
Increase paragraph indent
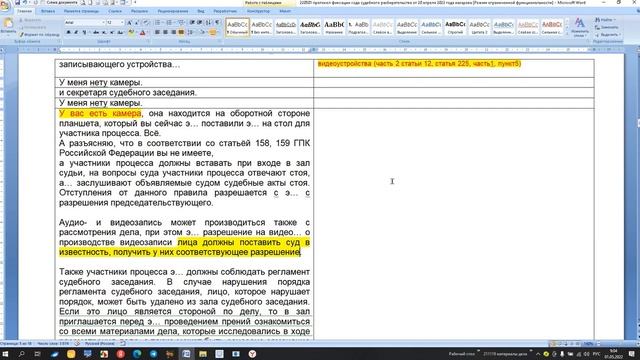coord(200,22)
